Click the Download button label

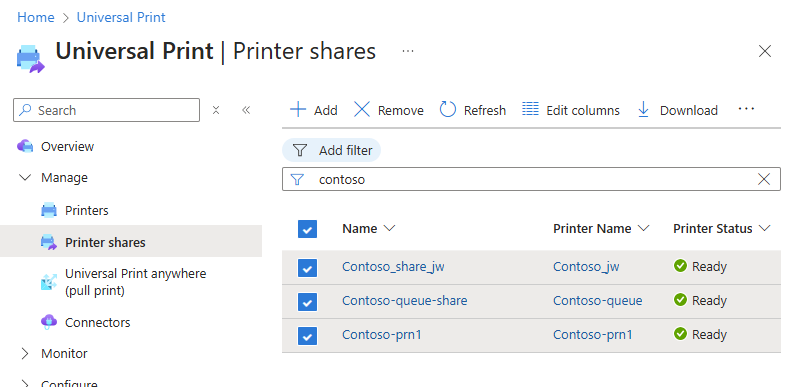tap(689, 110)
